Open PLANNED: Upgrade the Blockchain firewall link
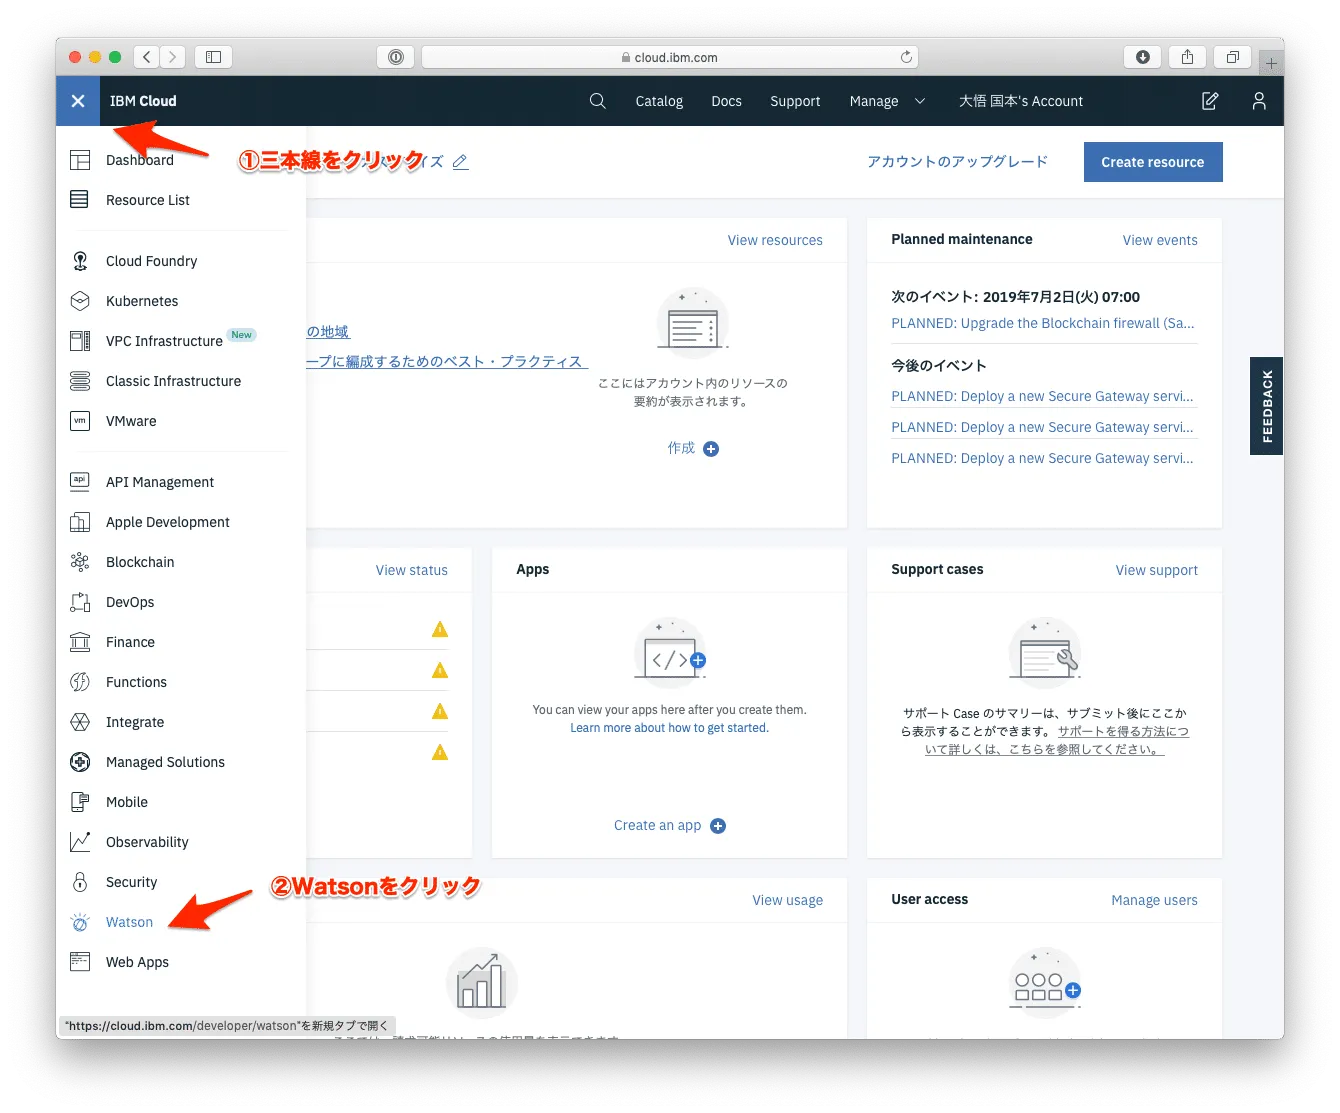This screenshot has height=1113, width=1340. pyautogui.click(x=1043, y=323)
